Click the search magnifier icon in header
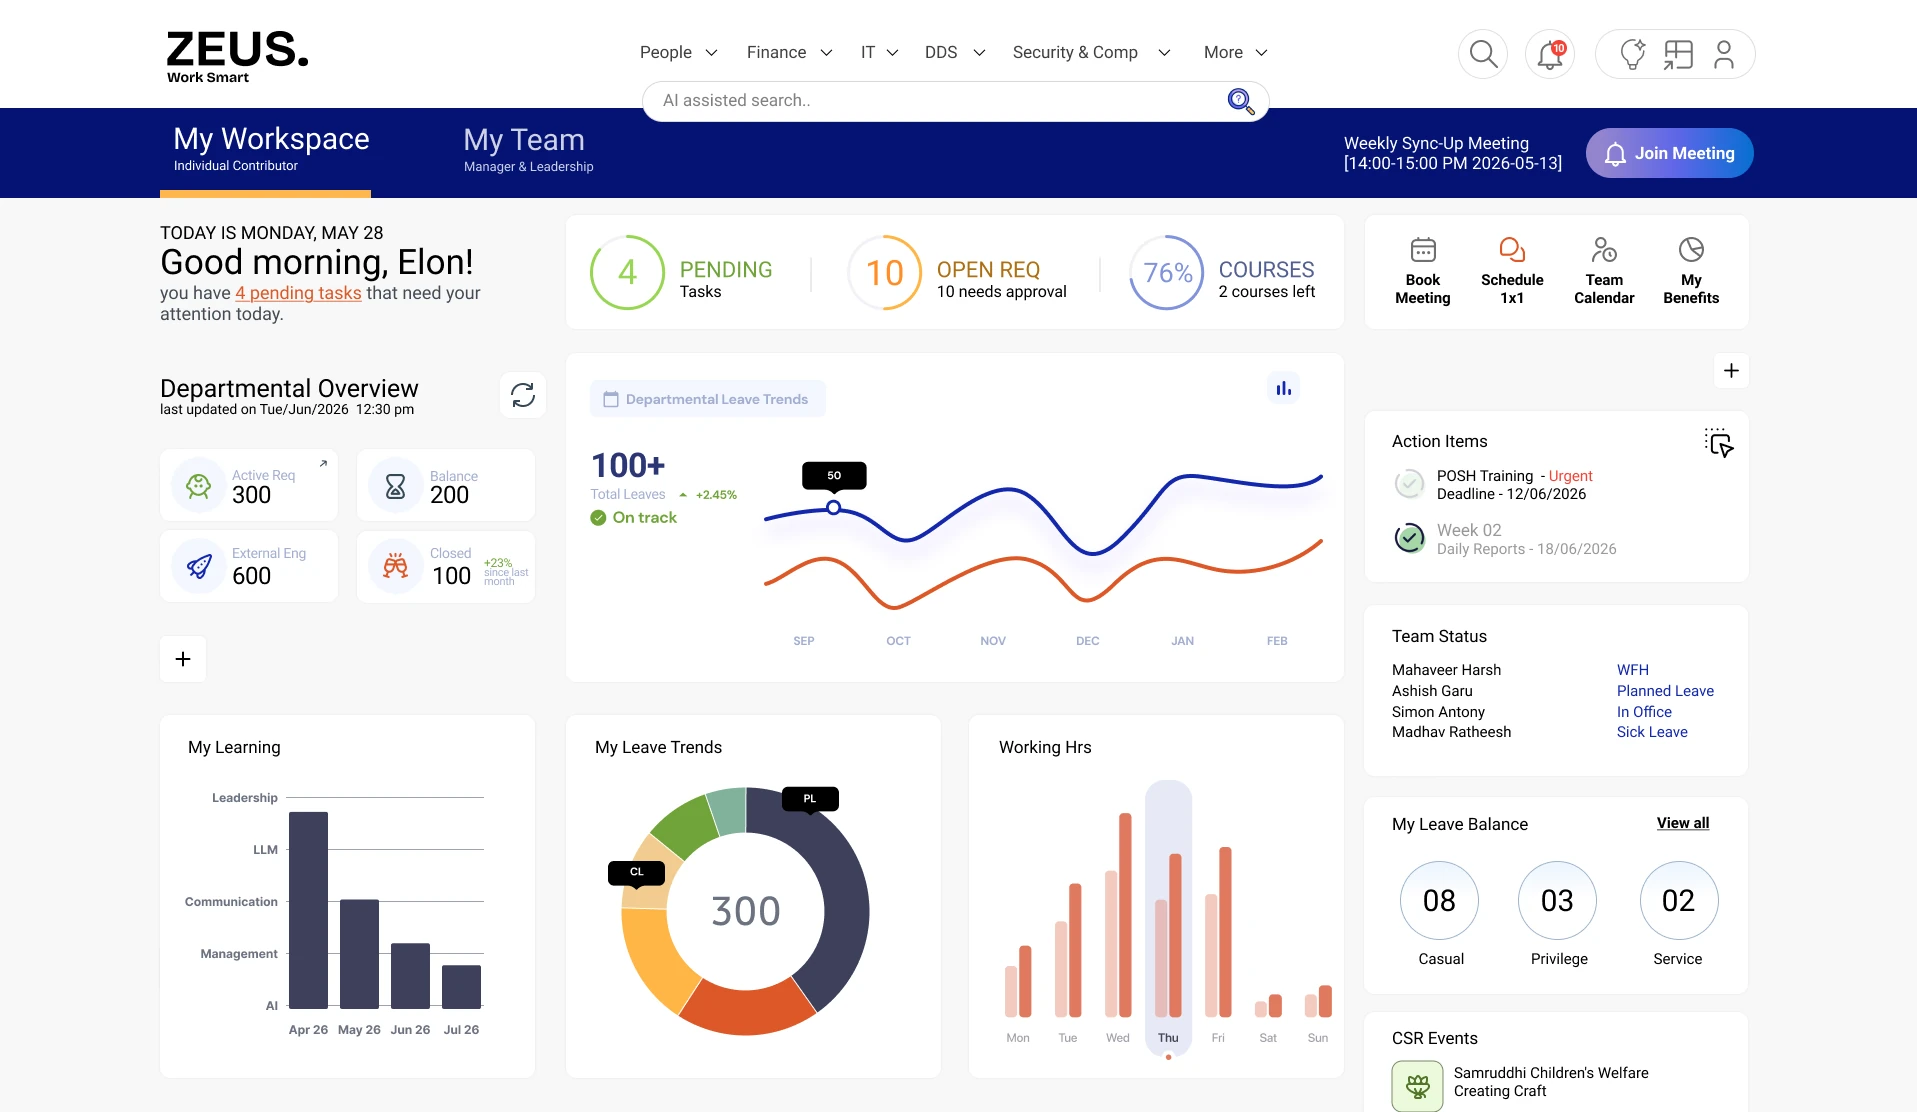This screenshot has height=1112, width=1917. 1483,54
